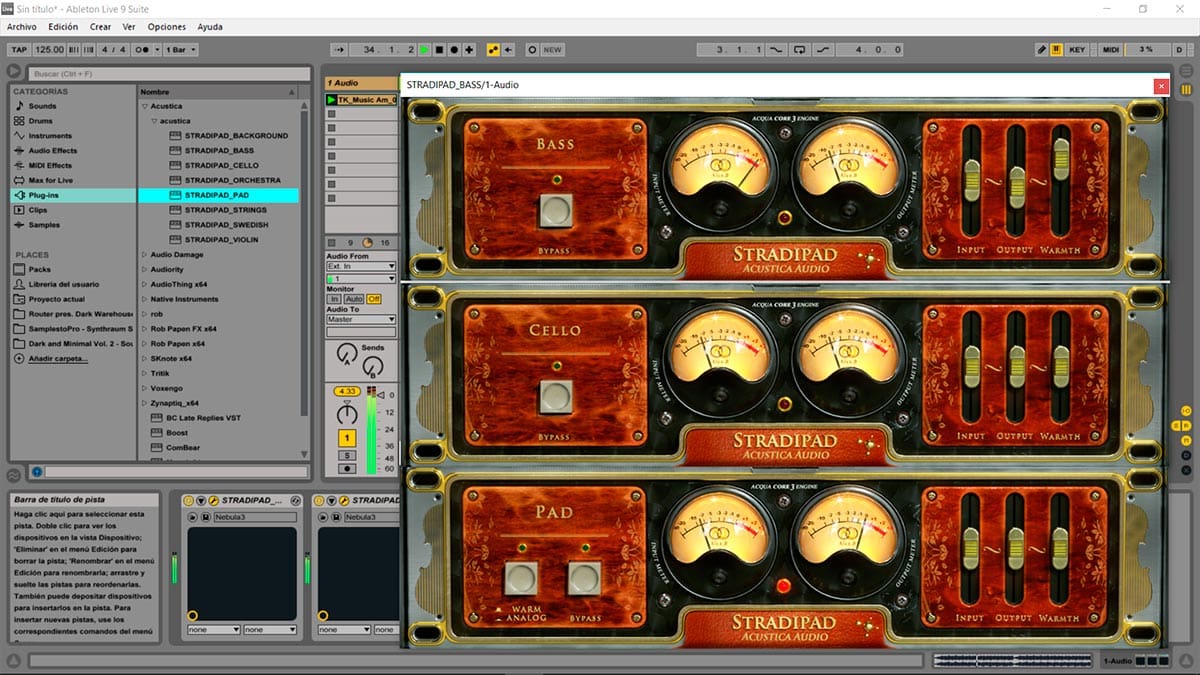Click the browser search field
1200x675 pixels.
coord(169,74)
